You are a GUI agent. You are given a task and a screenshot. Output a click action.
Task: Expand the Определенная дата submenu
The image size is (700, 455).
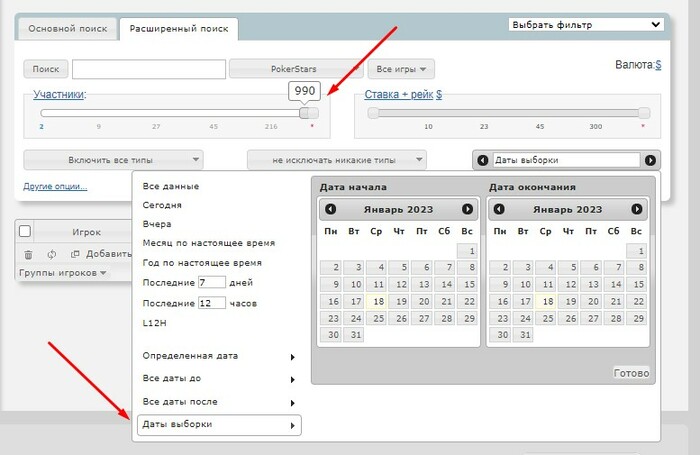point(219,356)
